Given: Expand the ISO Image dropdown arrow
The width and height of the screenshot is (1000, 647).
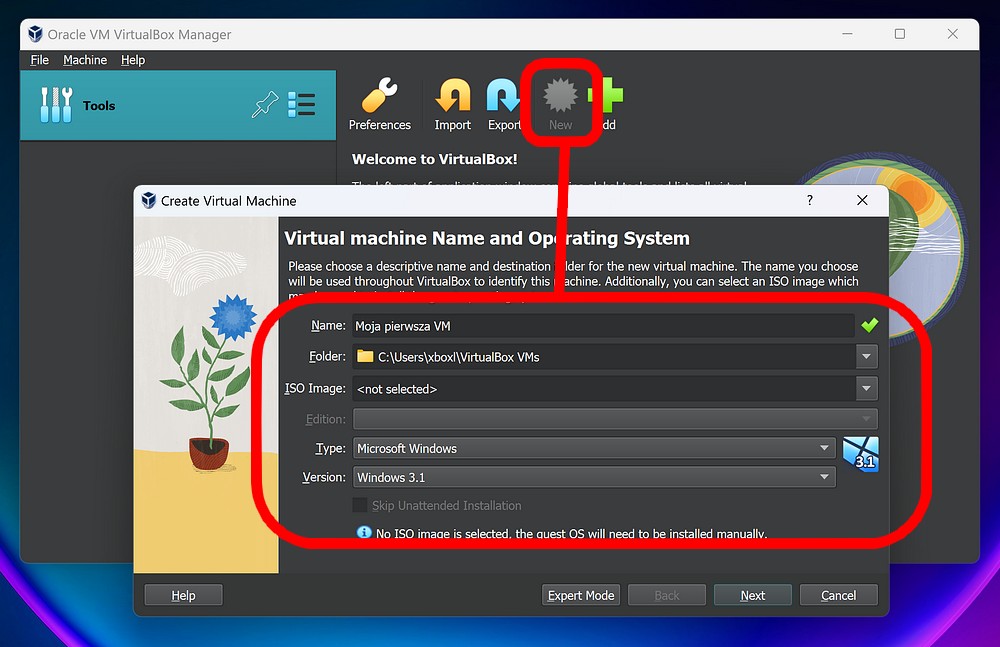Looking at the screenshot, I should 867,388.
